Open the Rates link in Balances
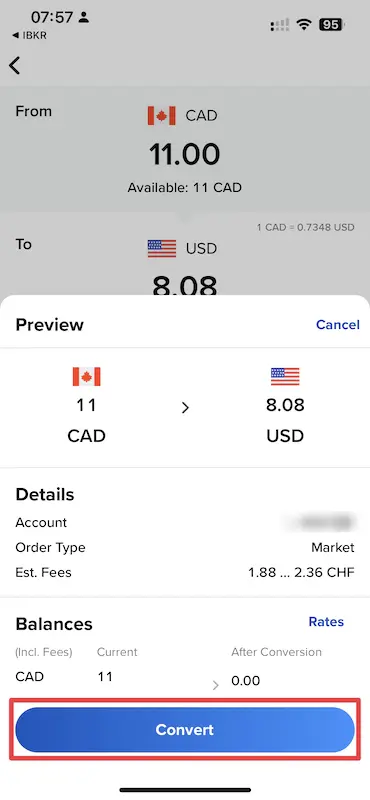Viewport: 370px width, 800px height. coord(326,621)
